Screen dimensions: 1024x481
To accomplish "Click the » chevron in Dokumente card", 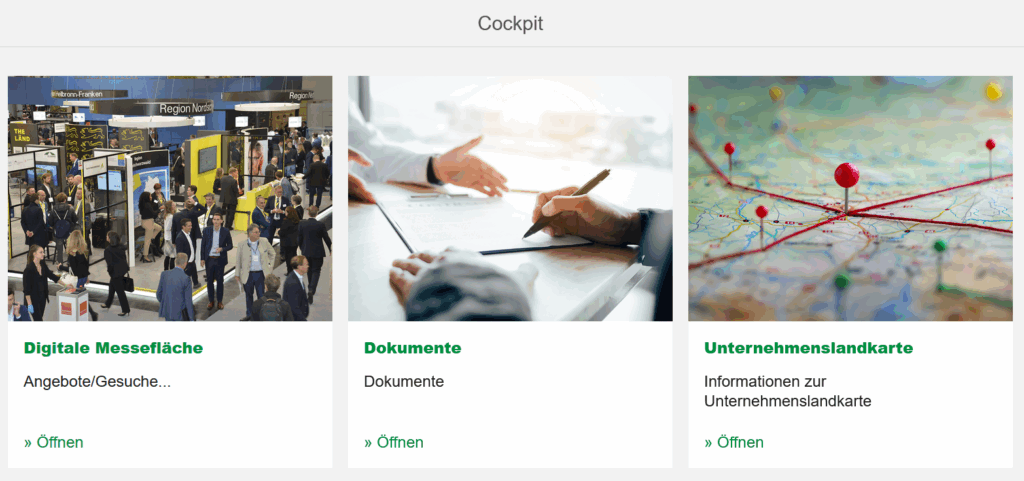I will click(368, 442).
